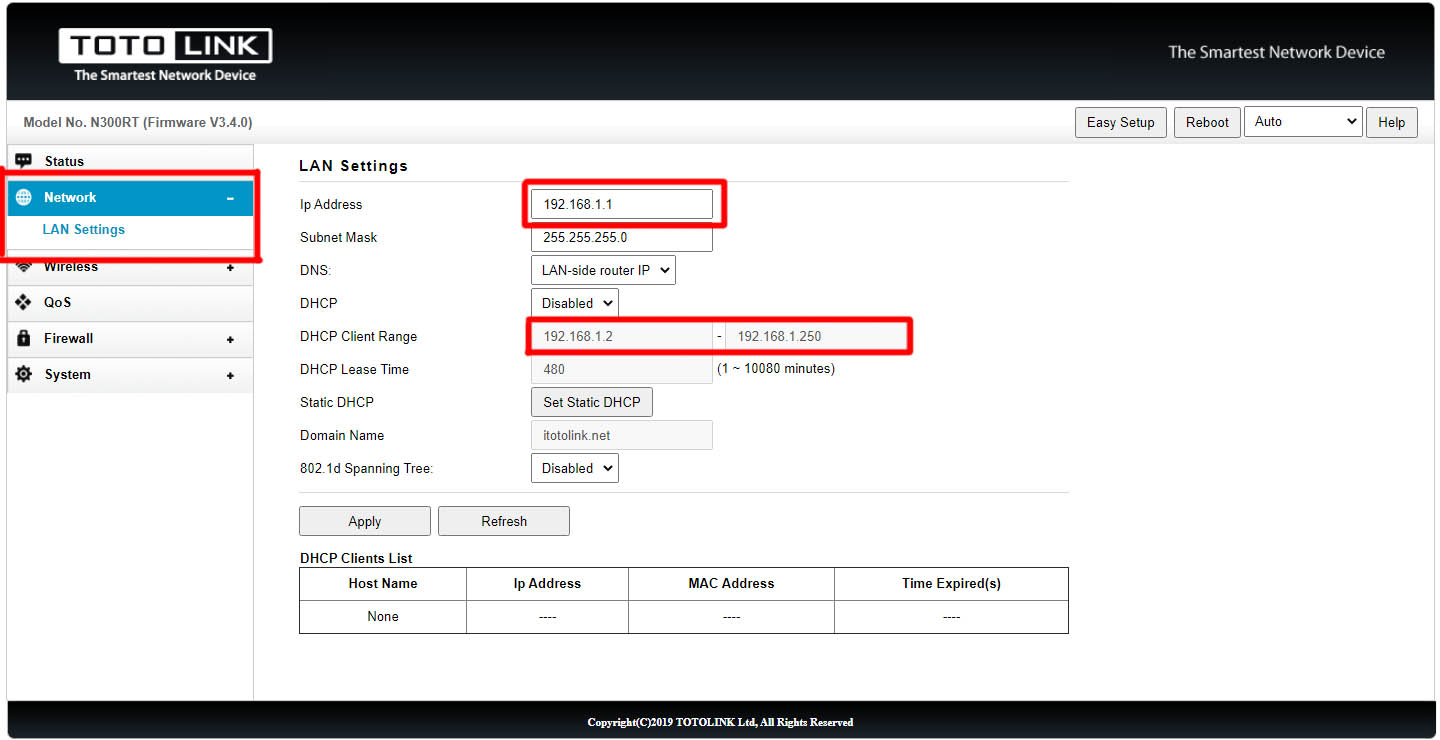Select the System gear icon

(24, 374)
